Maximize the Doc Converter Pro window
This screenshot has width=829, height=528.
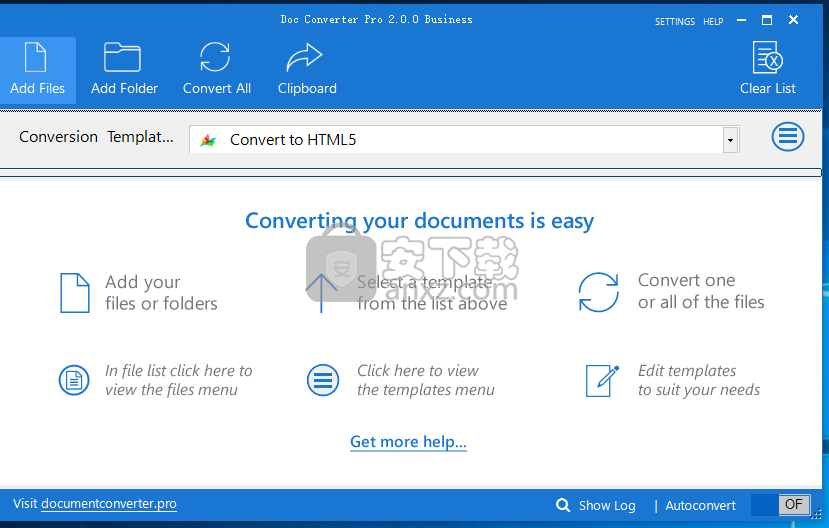pos(767,20)
